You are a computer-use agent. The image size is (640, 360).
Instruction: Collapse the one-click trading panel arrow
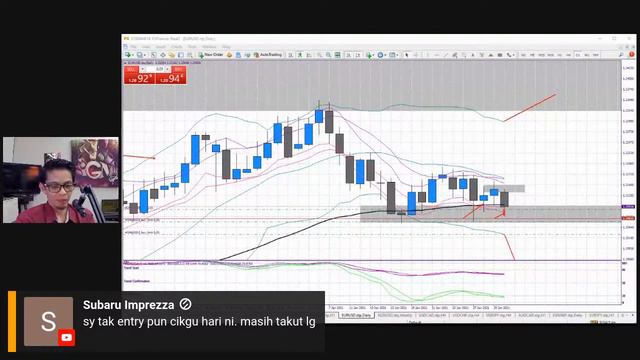(x=125, y=63)
